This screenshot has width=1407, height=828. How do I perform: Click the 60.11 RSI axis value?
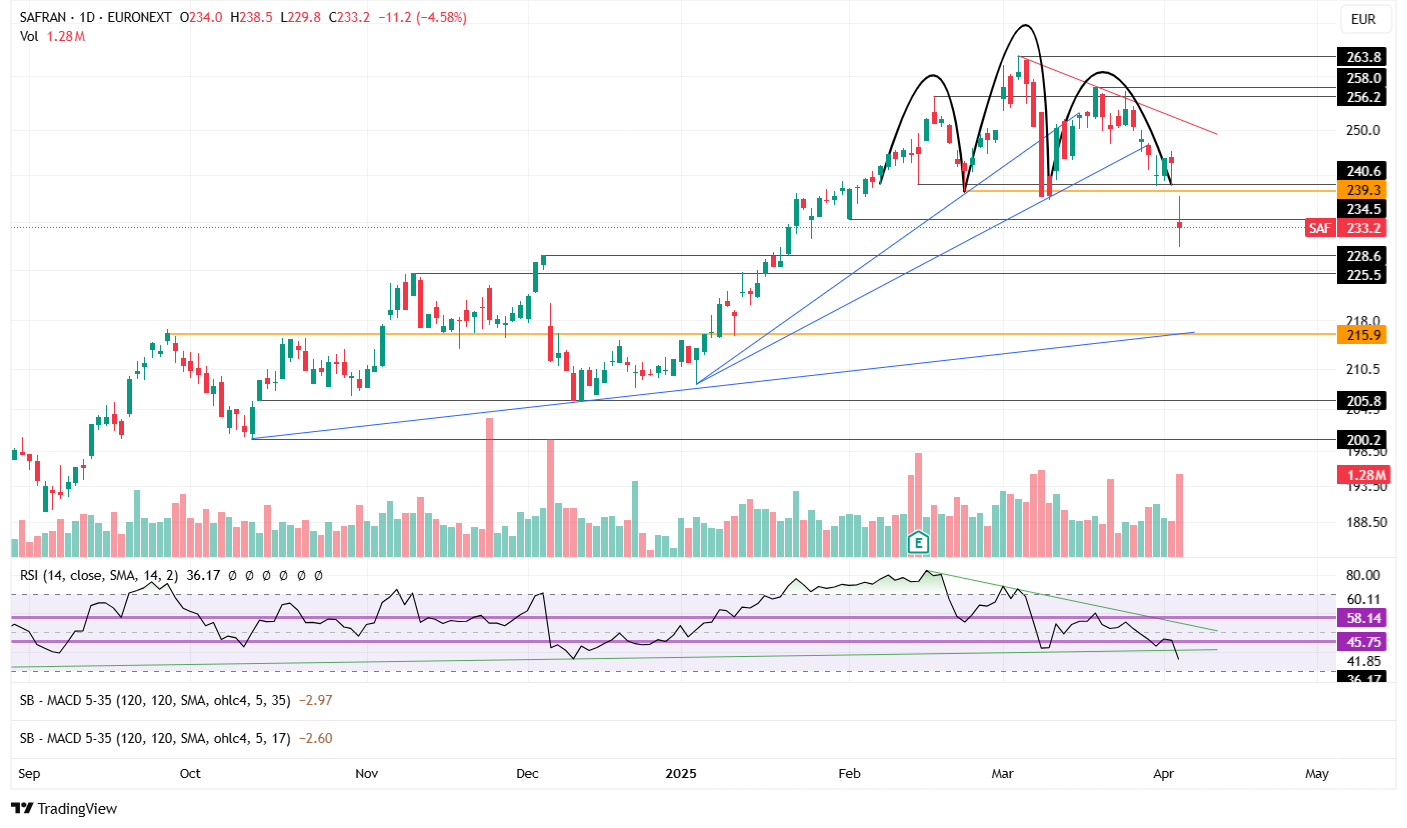[1364, 599]
